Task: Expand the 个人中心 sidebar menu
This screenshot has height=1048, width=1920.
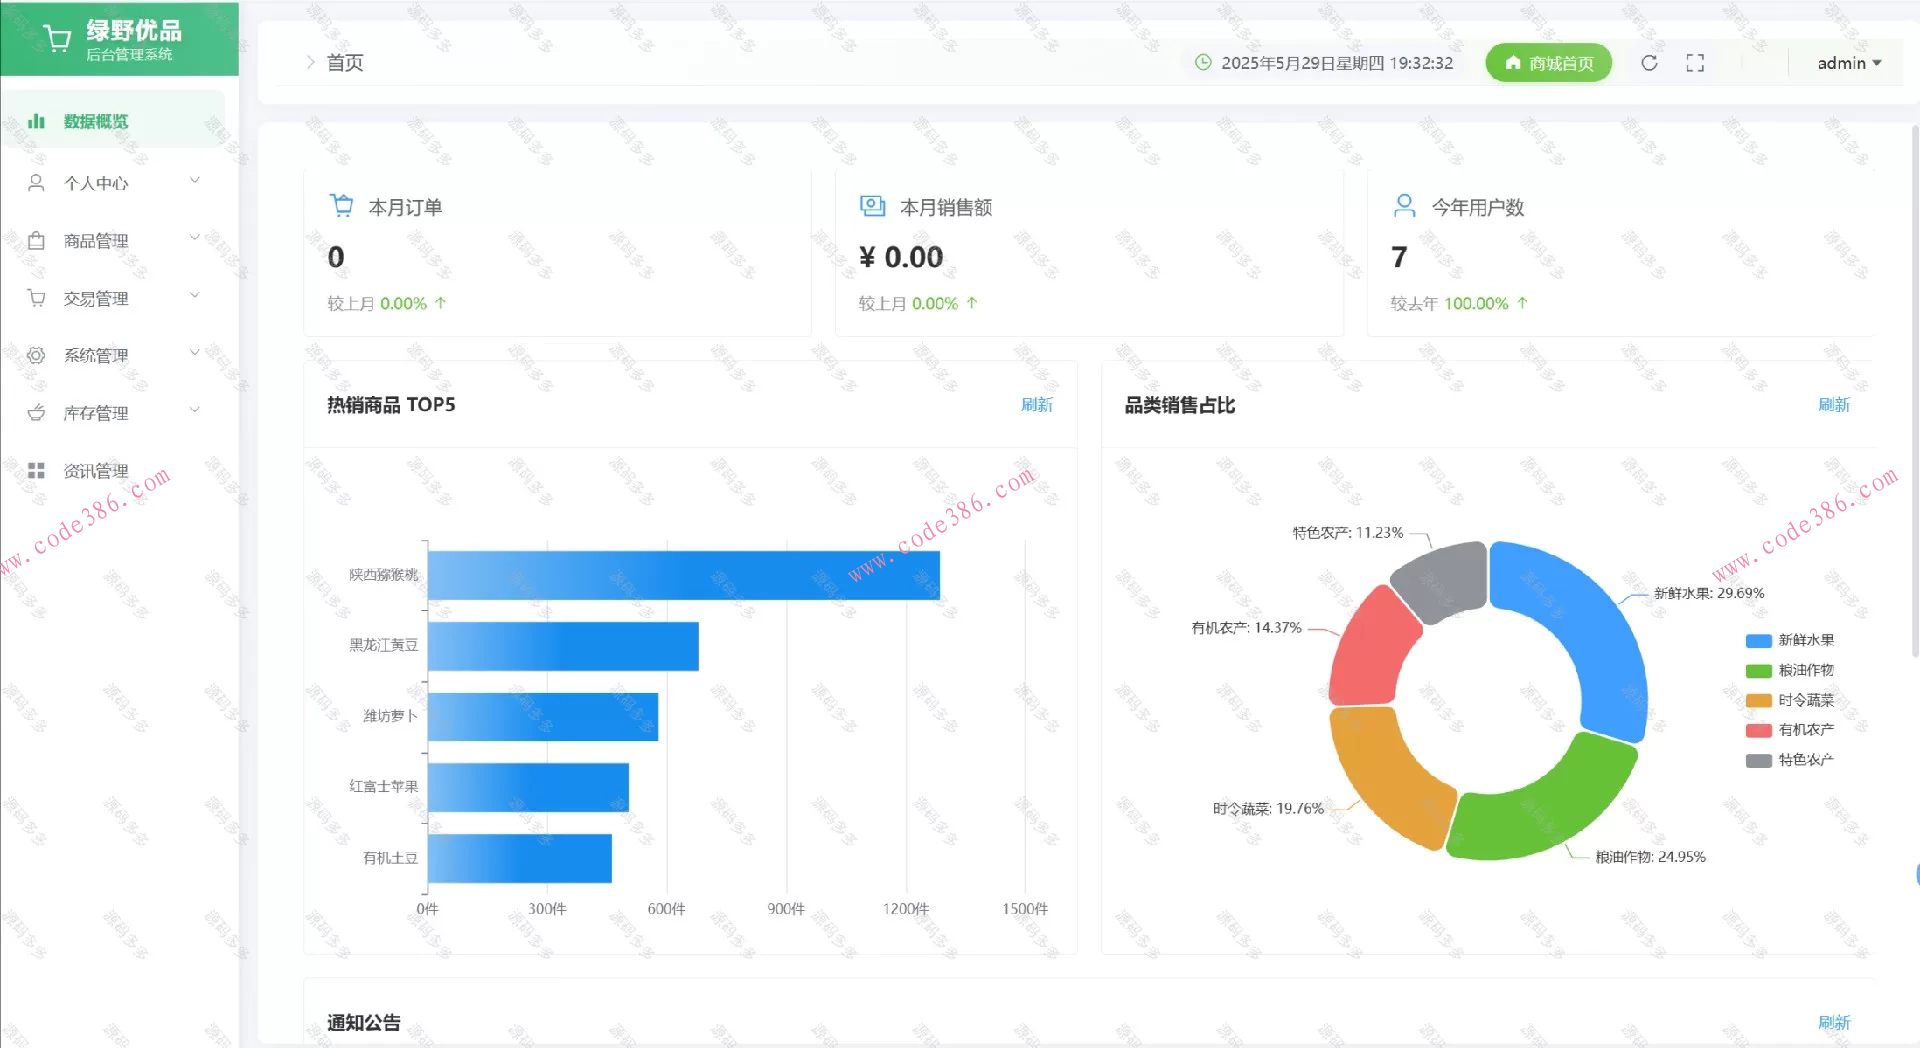Action: (x=115, y=183)
